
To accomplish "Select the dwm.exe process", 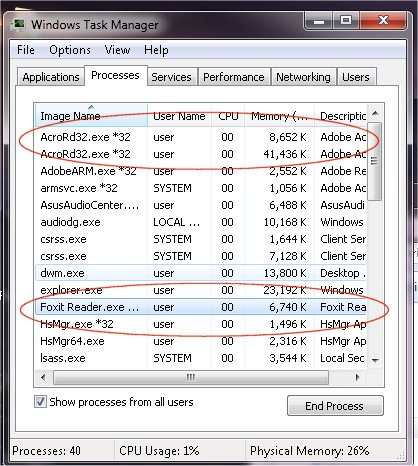I will click(x=201, y=273).
